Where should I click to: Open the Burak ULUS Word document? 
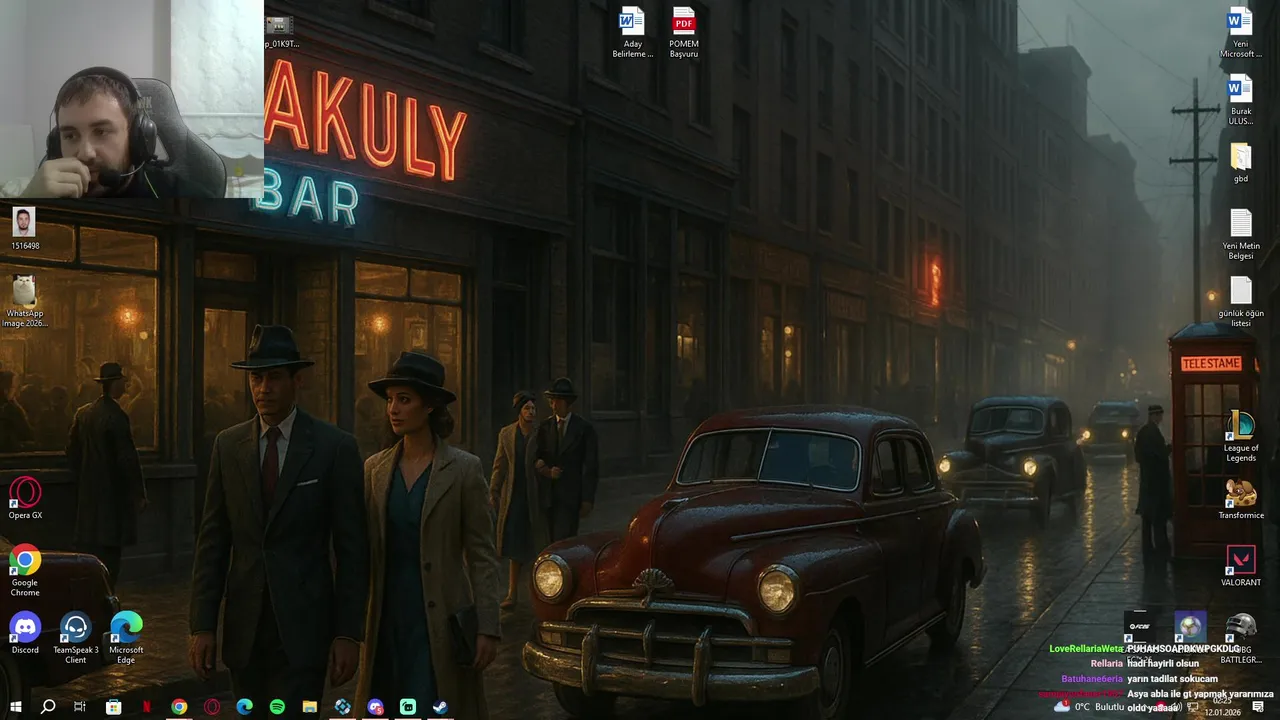(1240, 99)
